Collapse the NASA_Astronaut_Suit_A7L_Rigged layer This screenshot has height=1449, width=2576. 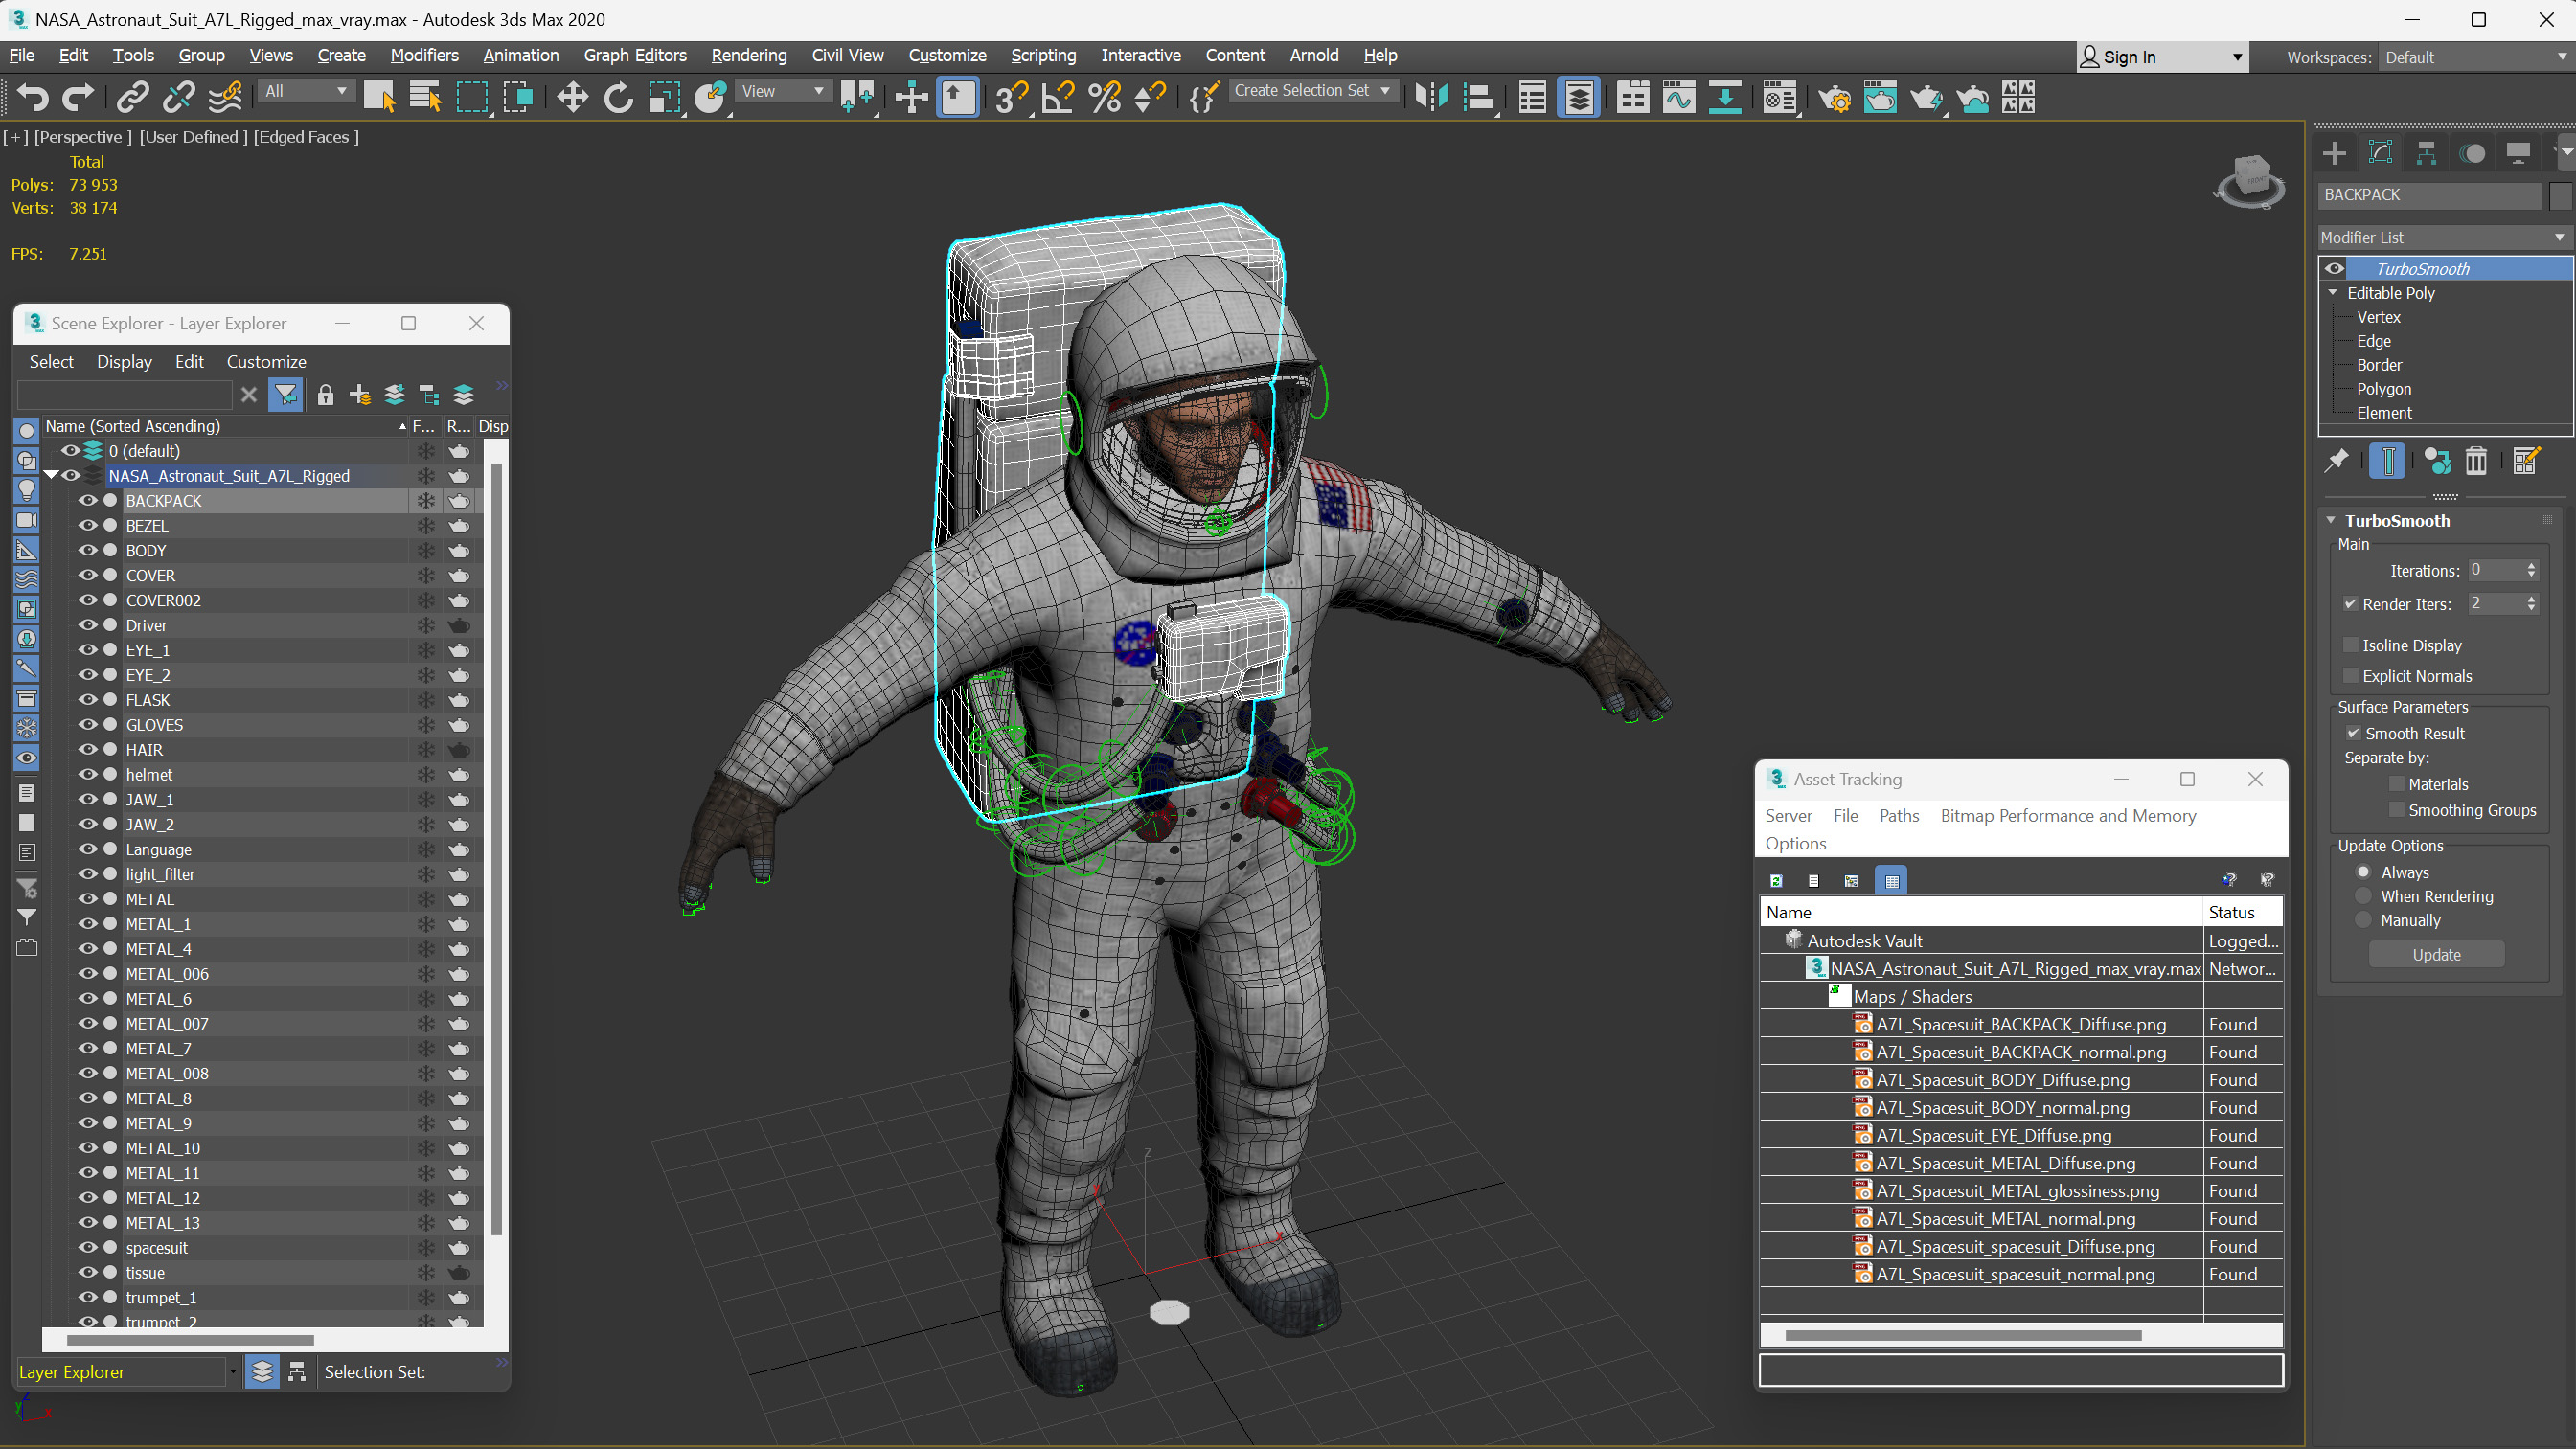pyautogui.click(x=51, y=475)
